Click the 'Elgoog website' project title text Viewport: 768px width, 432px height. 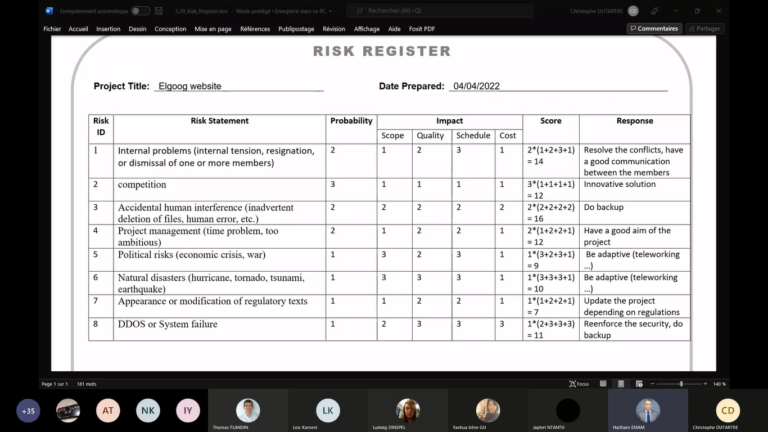point(190,86)
